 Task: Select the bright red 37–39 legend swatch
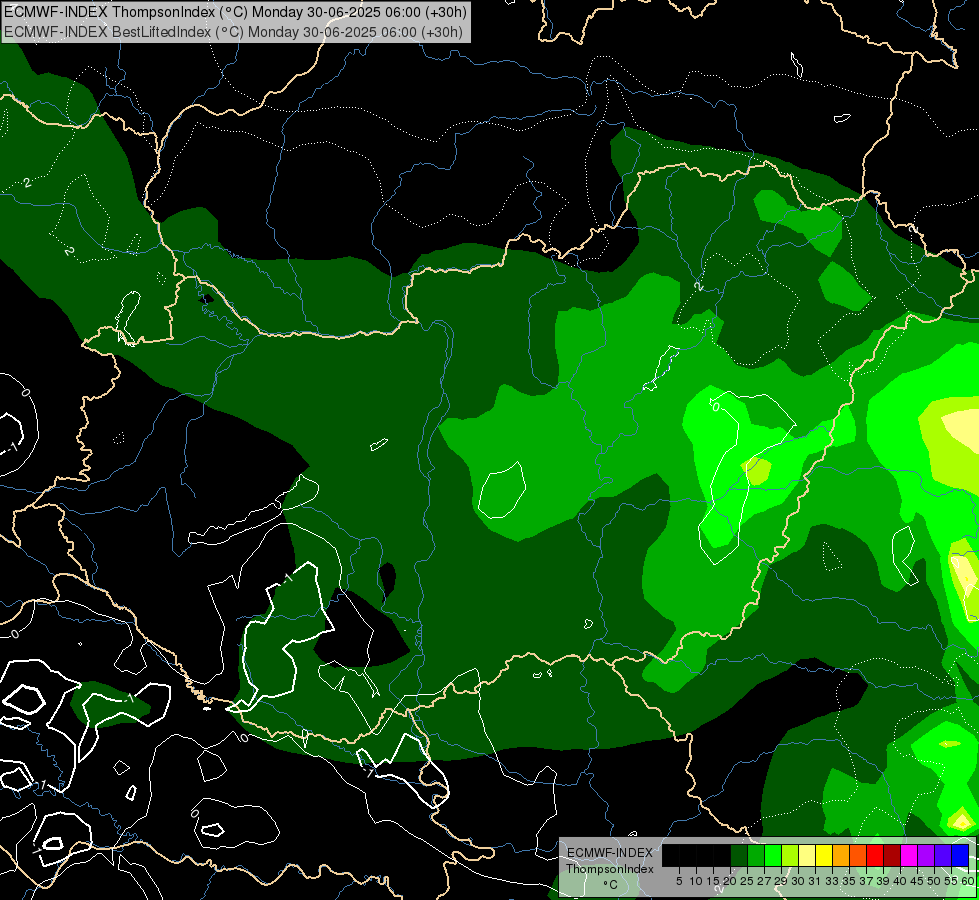click(875, 856)
